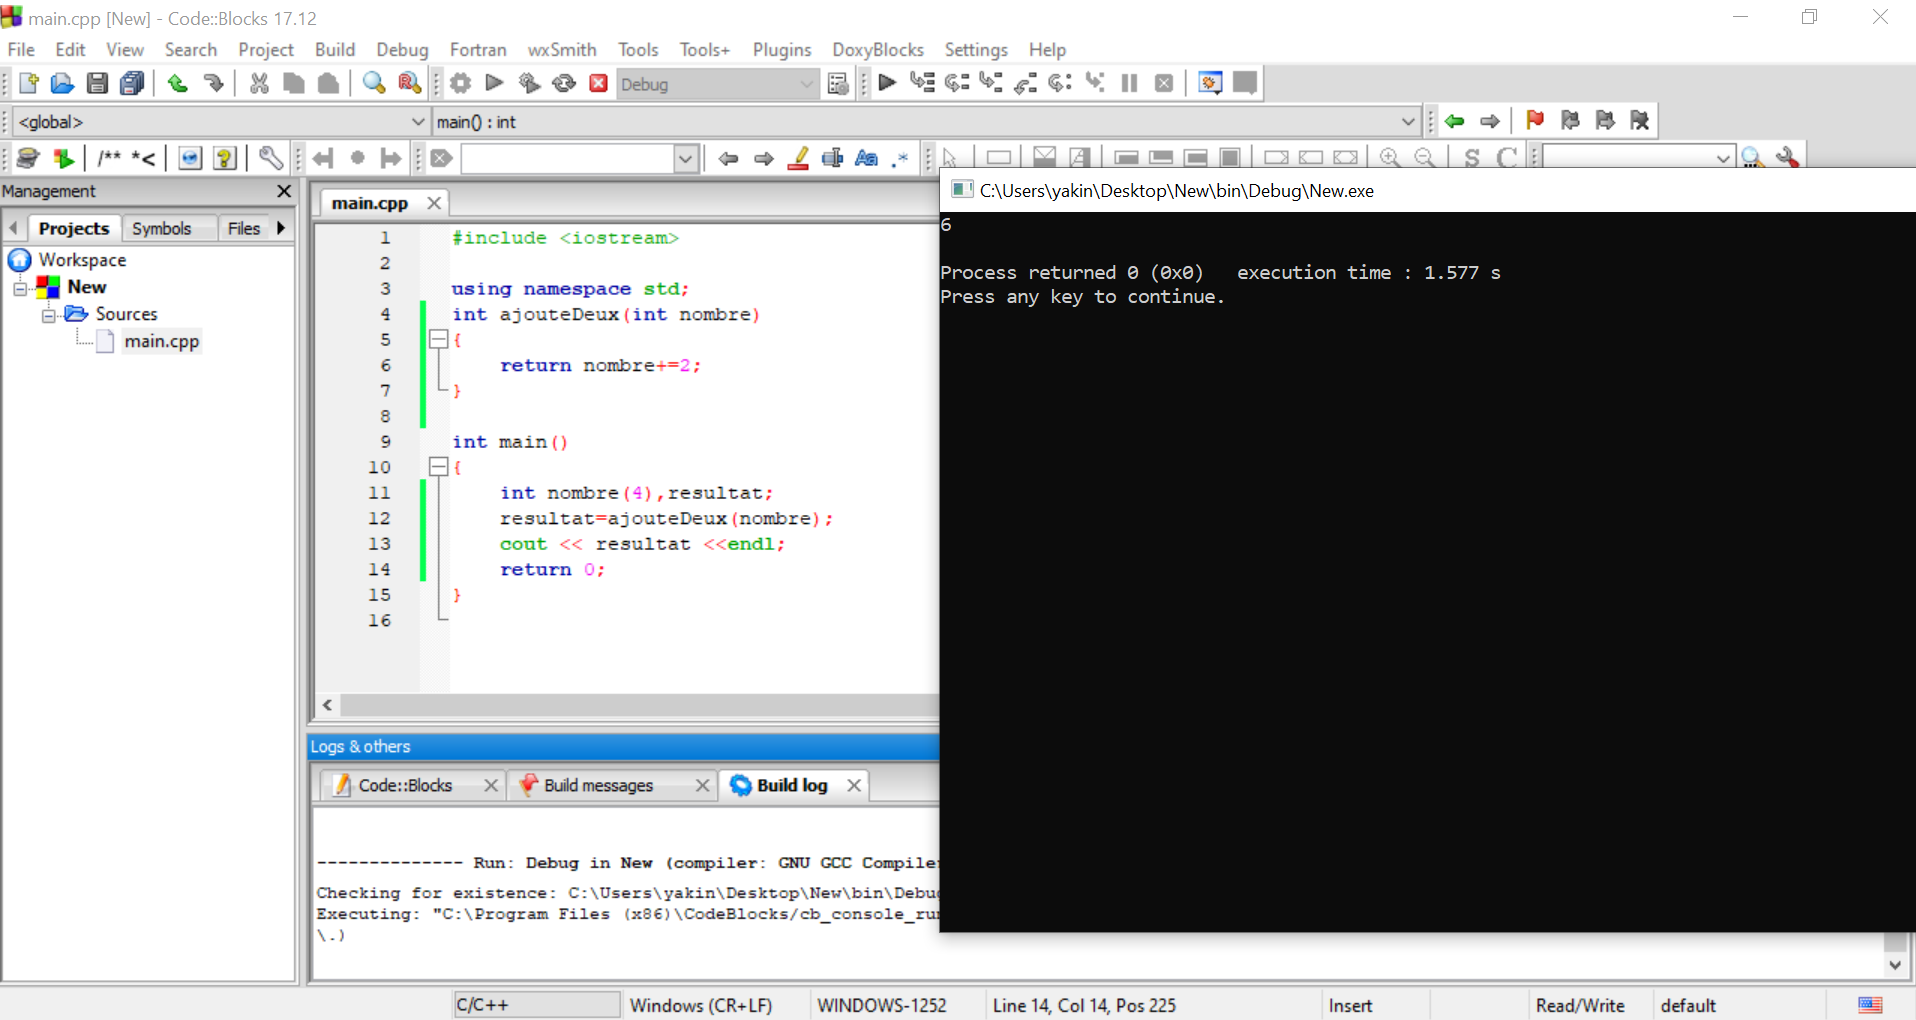This screenshot has width=1916, height=1020.
Task: Abort compilation with the red X icon
Action: click(597, 83)
